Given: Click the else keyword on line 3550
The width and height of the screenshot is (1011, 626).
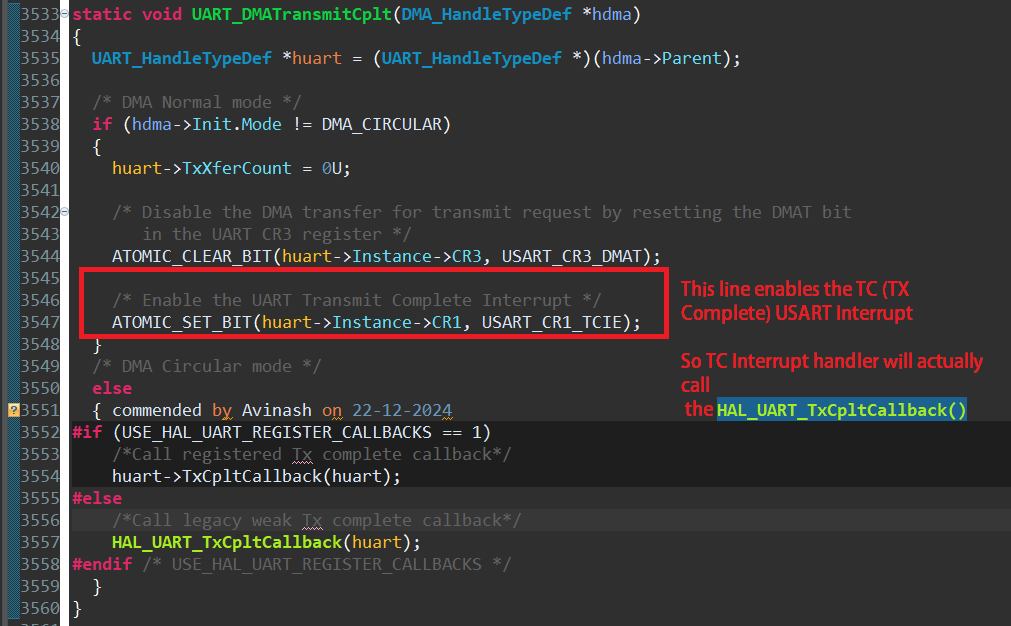Looking at the screenshot, I should click(x=111, y=387).
